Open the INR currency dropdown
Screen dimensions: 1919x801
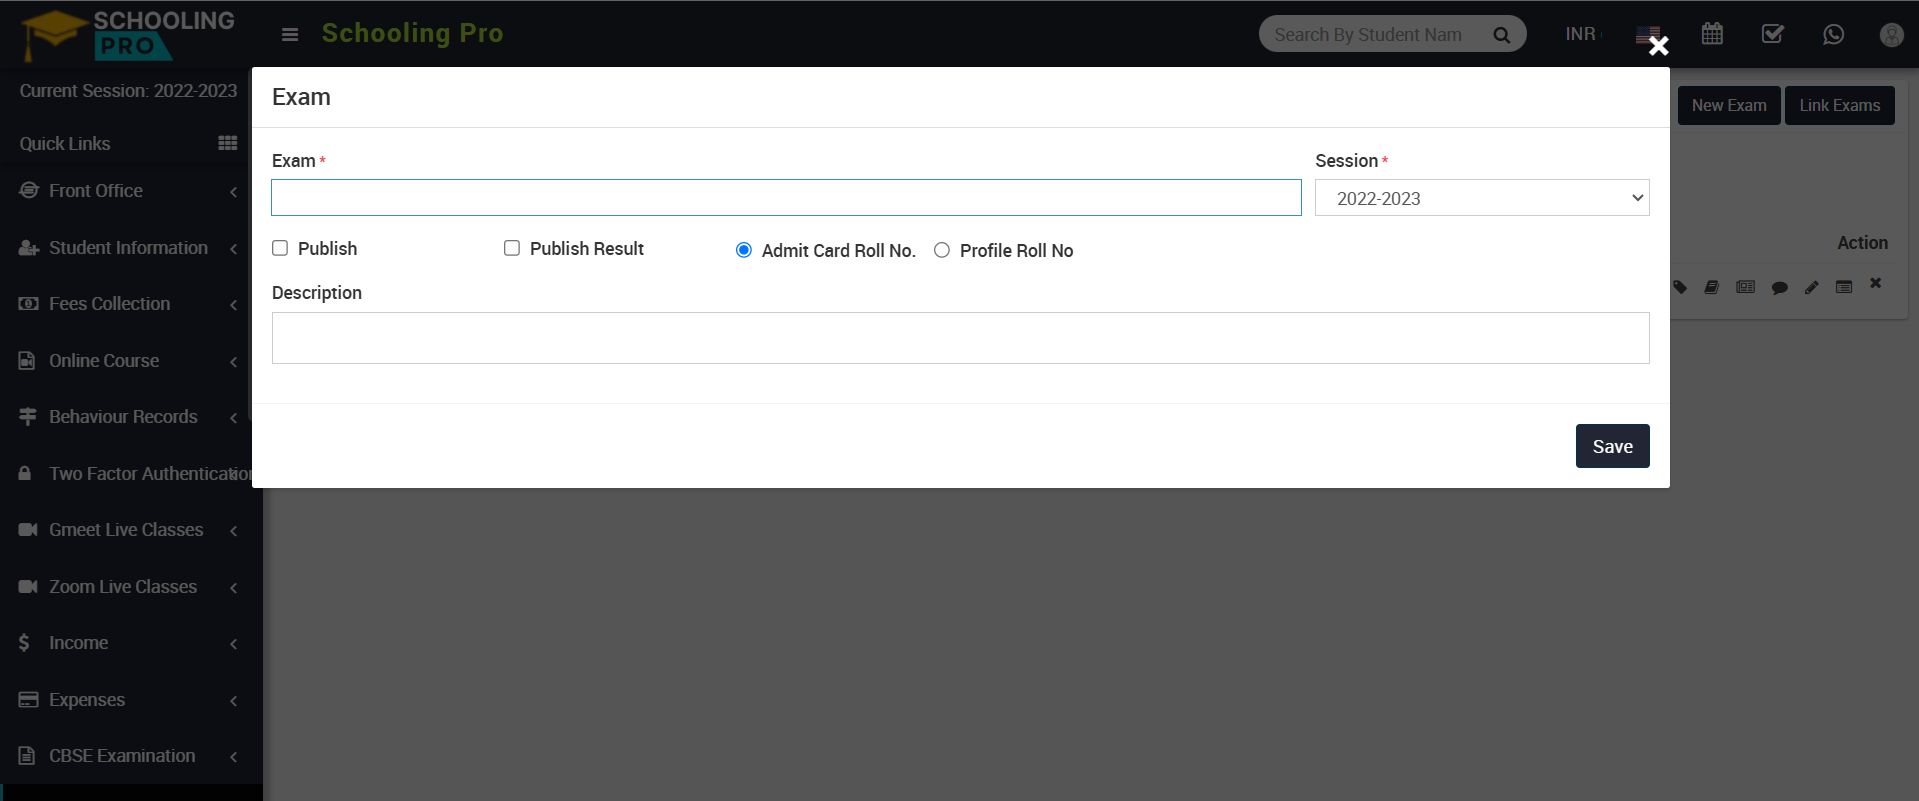pos(1583,34)
